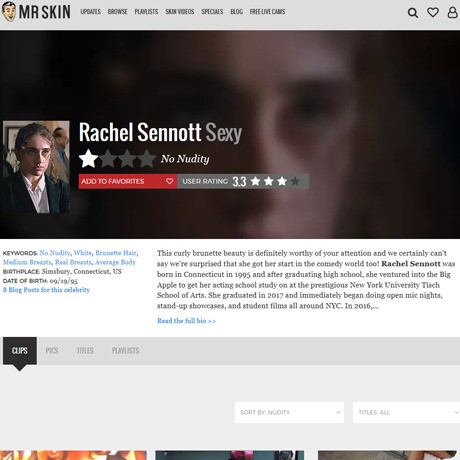Open the Browse menu item
460x460 pixels.
point(117,12)
